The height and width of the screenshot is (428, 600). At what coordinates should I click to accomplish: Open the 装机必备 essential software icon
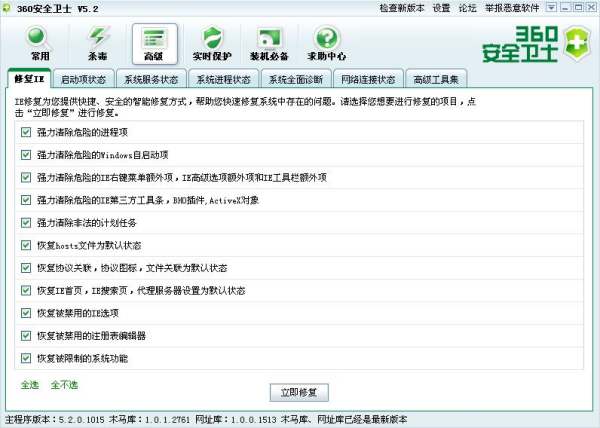[269, 43]
